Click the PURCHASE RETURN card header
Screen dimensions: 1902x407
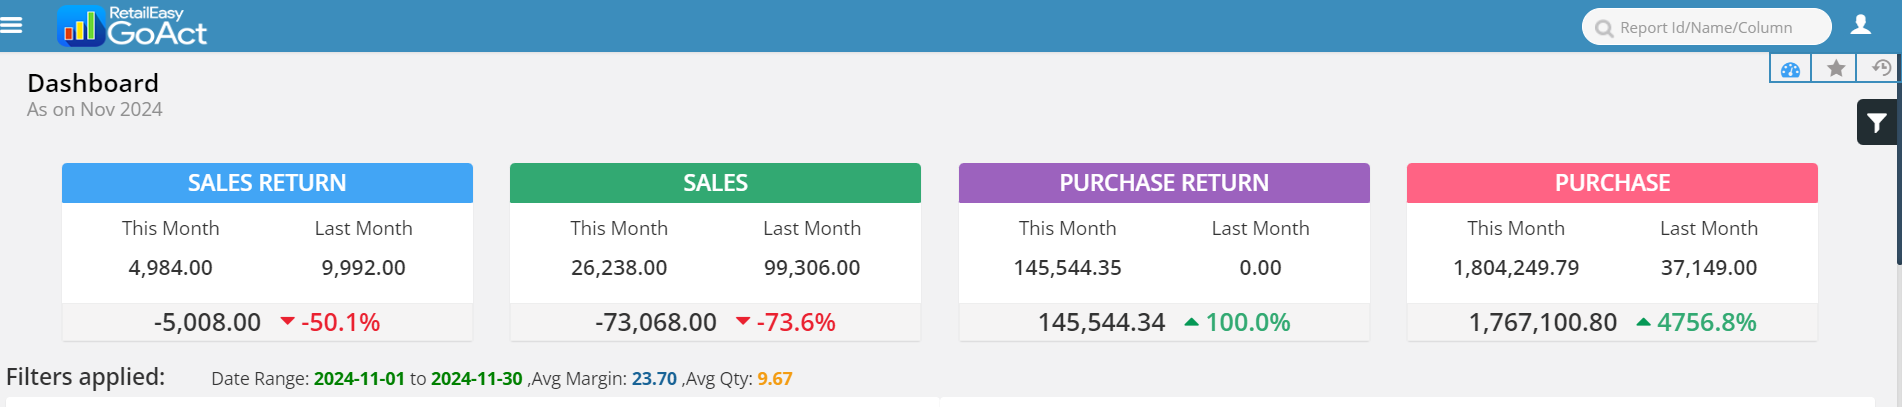[x=1164, y=183]
